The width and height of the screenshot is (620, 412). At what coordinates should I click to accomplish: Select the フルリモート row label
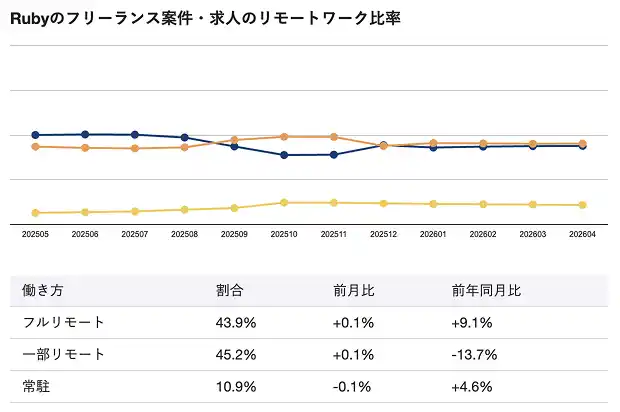63,323
